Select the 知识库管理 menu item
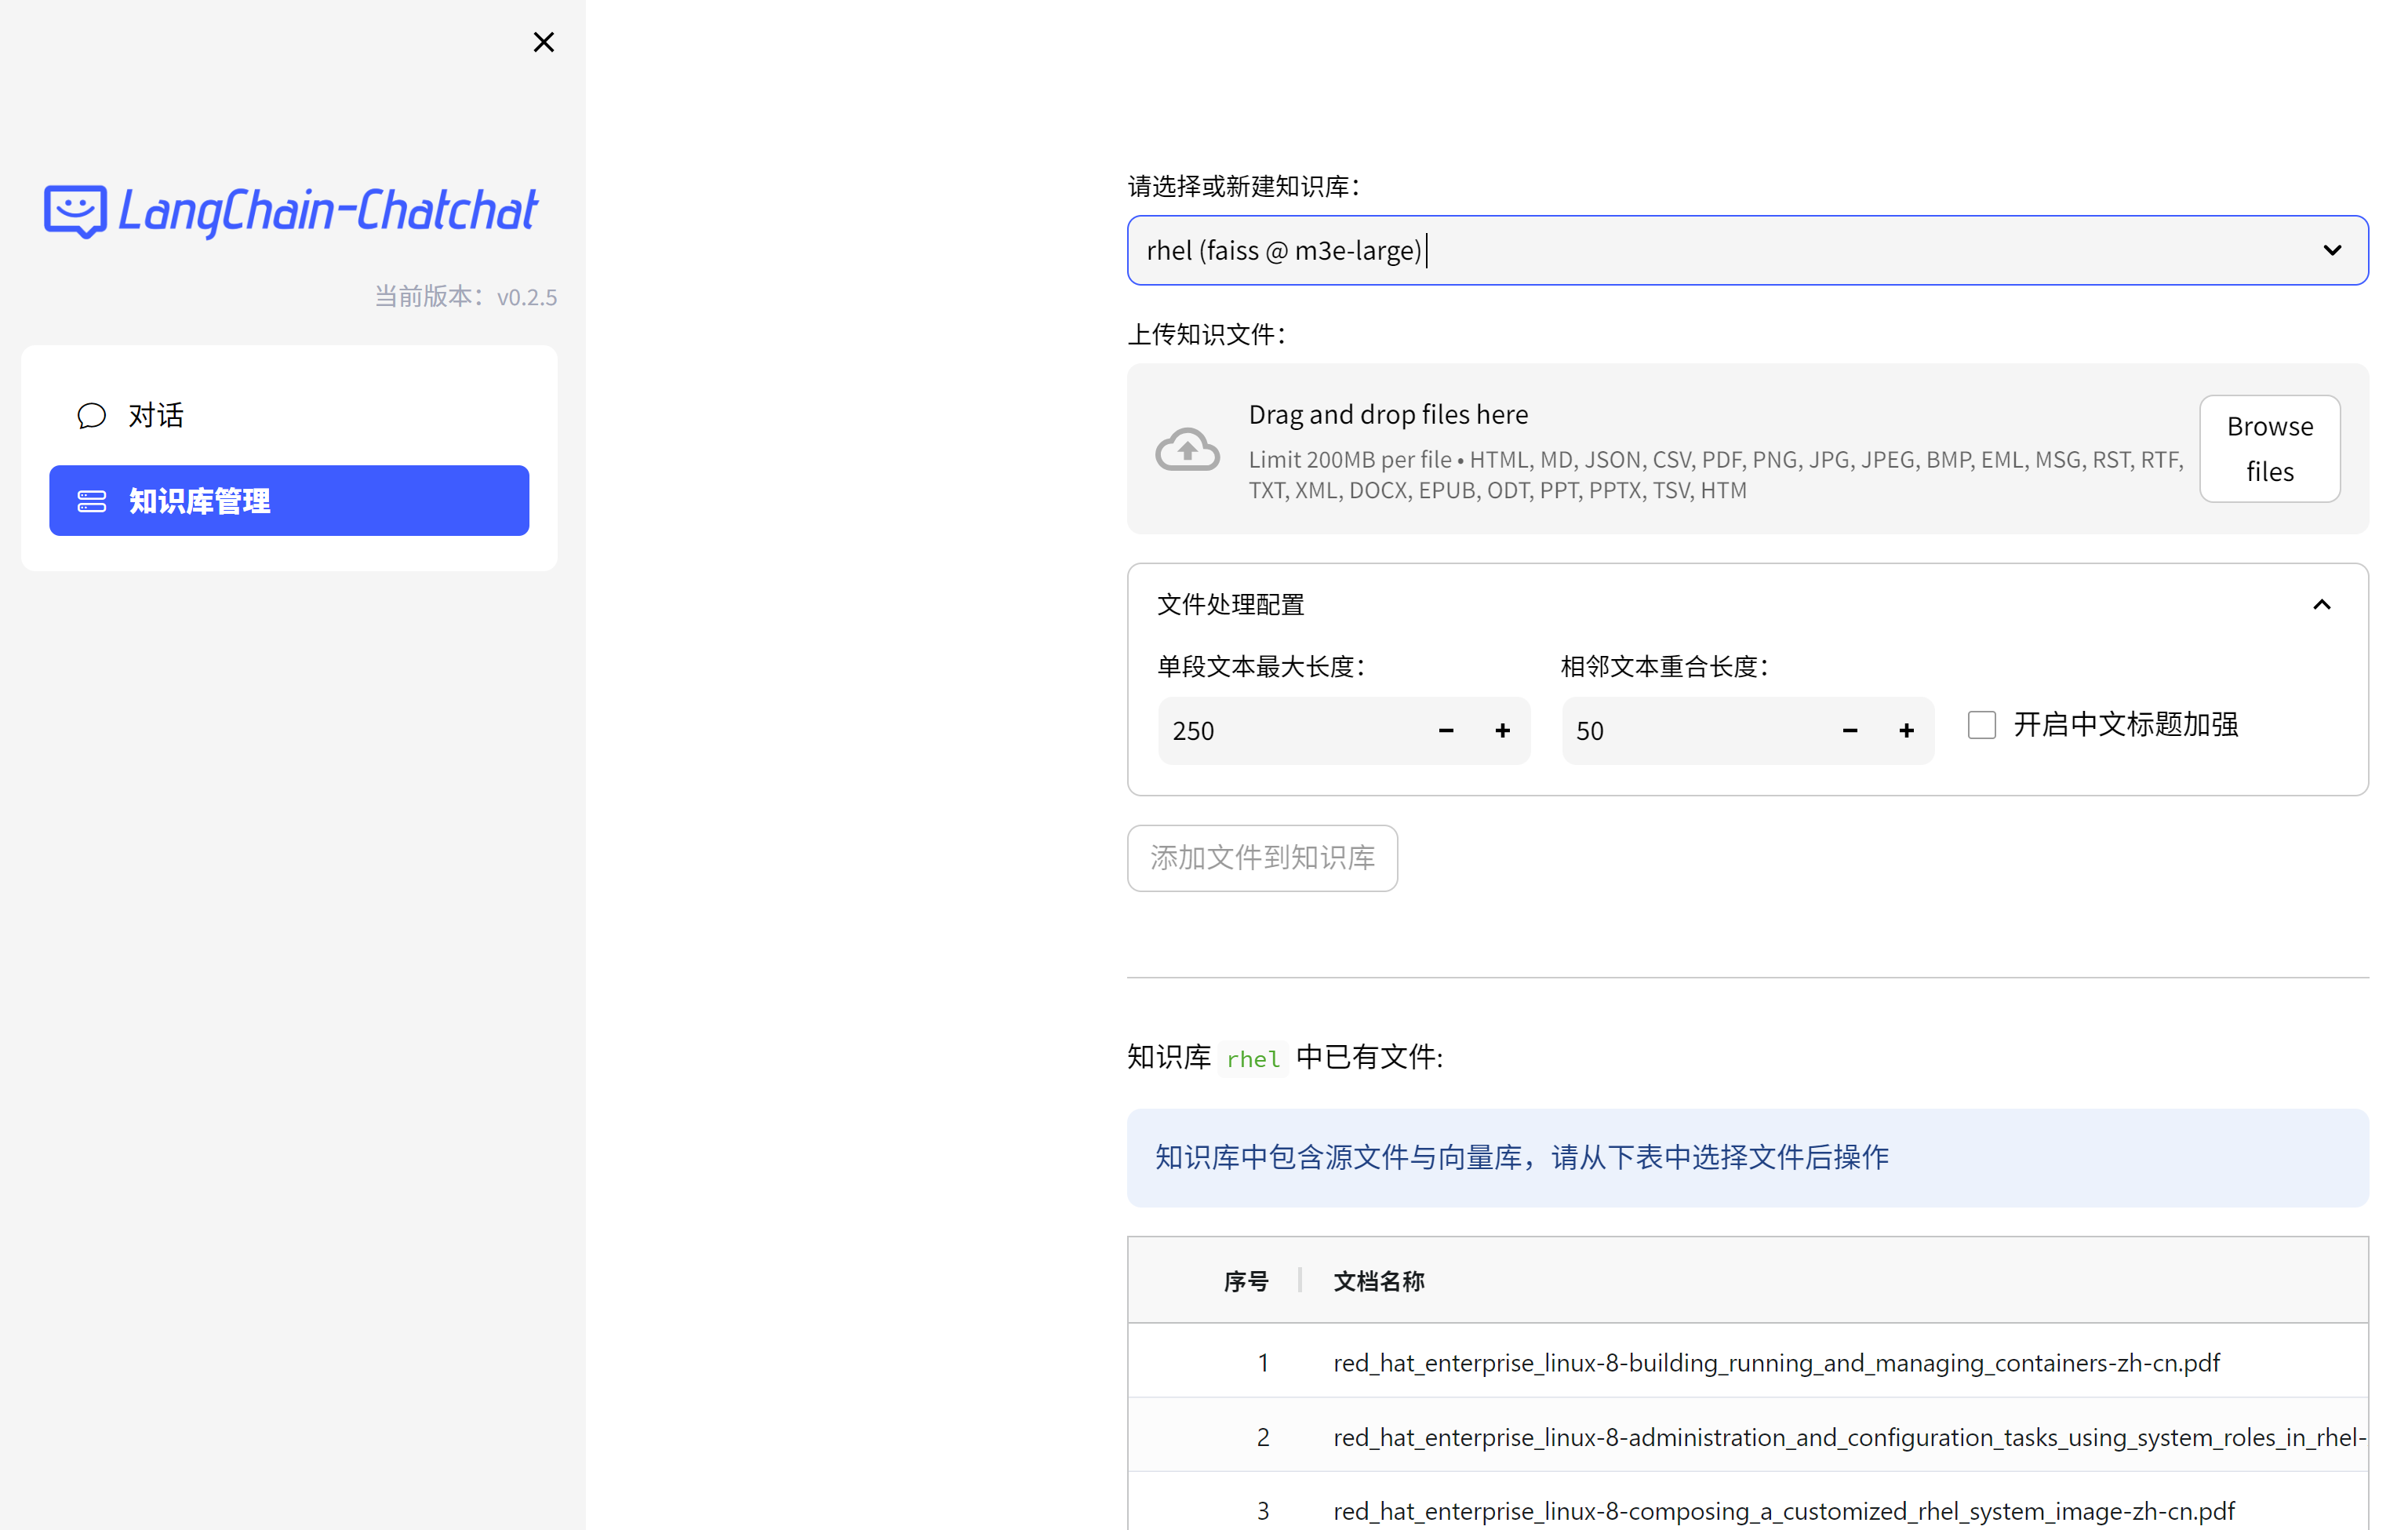The height and width of the screenshot is (1530, 2408). 288,501
